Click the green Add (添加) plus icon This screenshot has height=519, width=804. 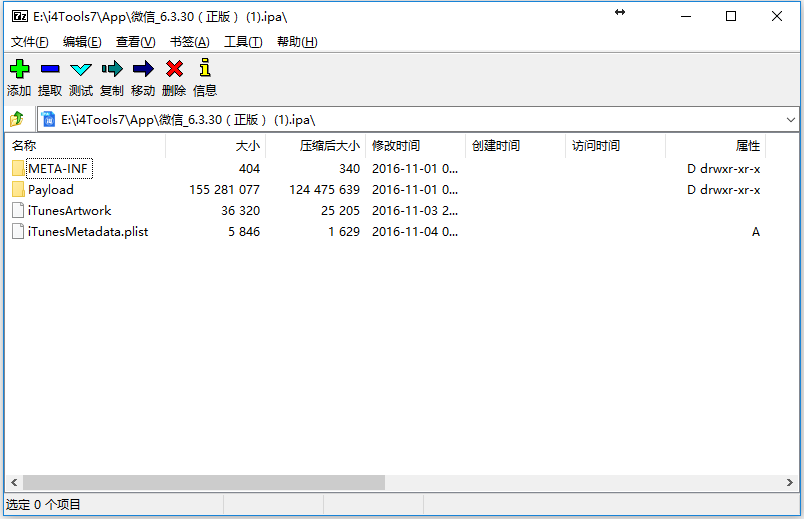(x=19, y=69)
